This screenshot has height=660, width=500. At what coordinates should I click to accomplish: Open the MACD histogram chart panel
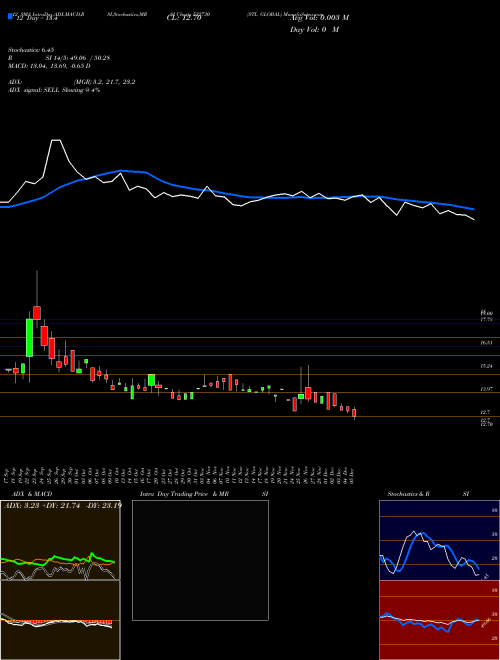click(x=60, y=620)
